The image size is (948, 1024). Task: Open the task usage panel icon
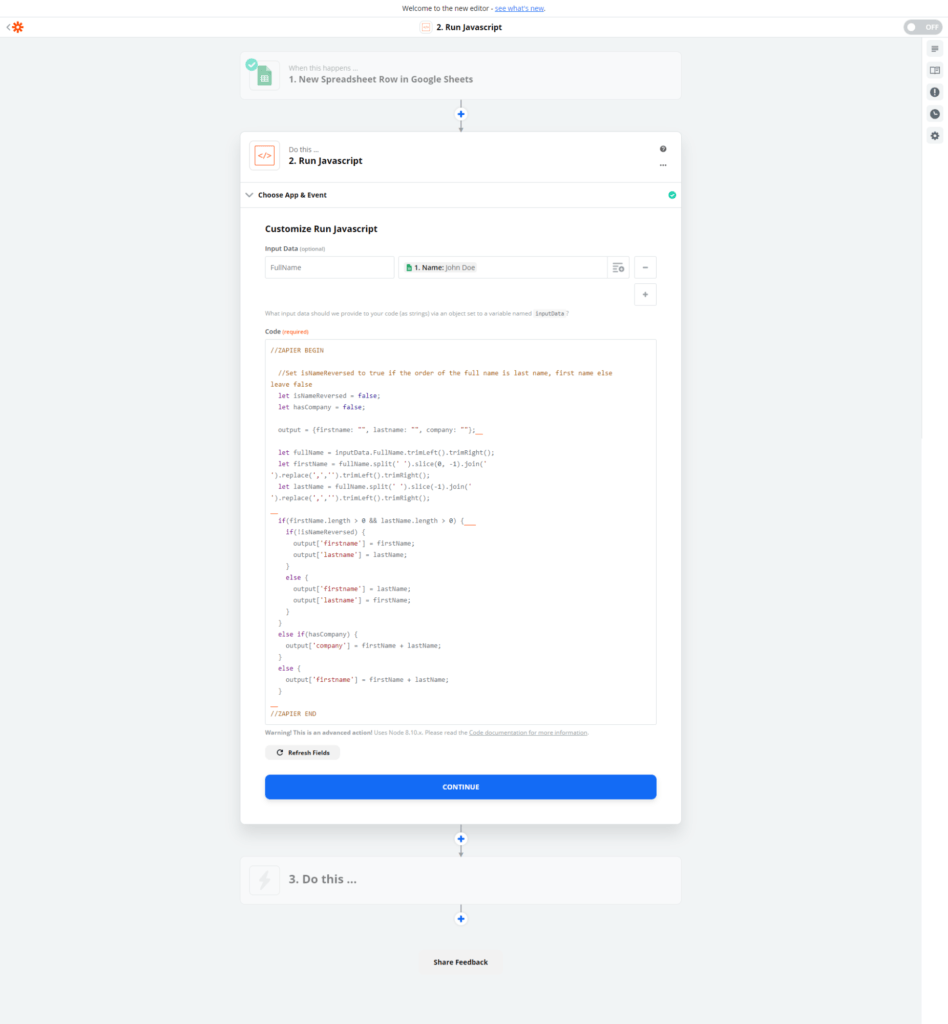[935, 71]
